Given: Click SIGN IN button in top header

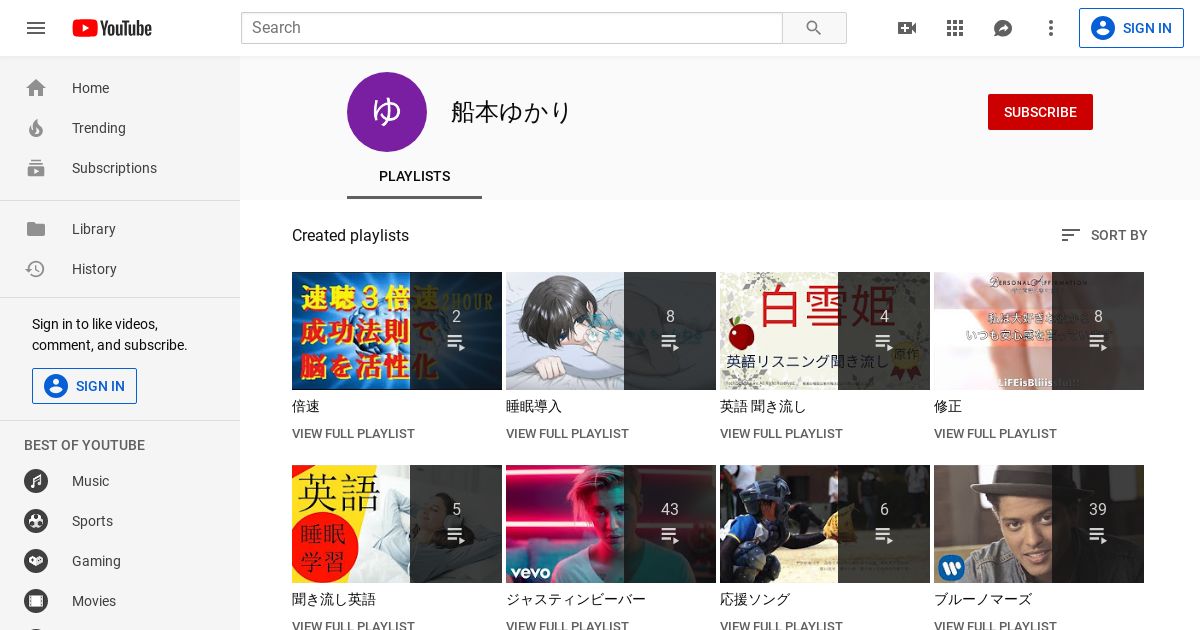Looking at the screenshot, I should click(x=1131, y=28).
